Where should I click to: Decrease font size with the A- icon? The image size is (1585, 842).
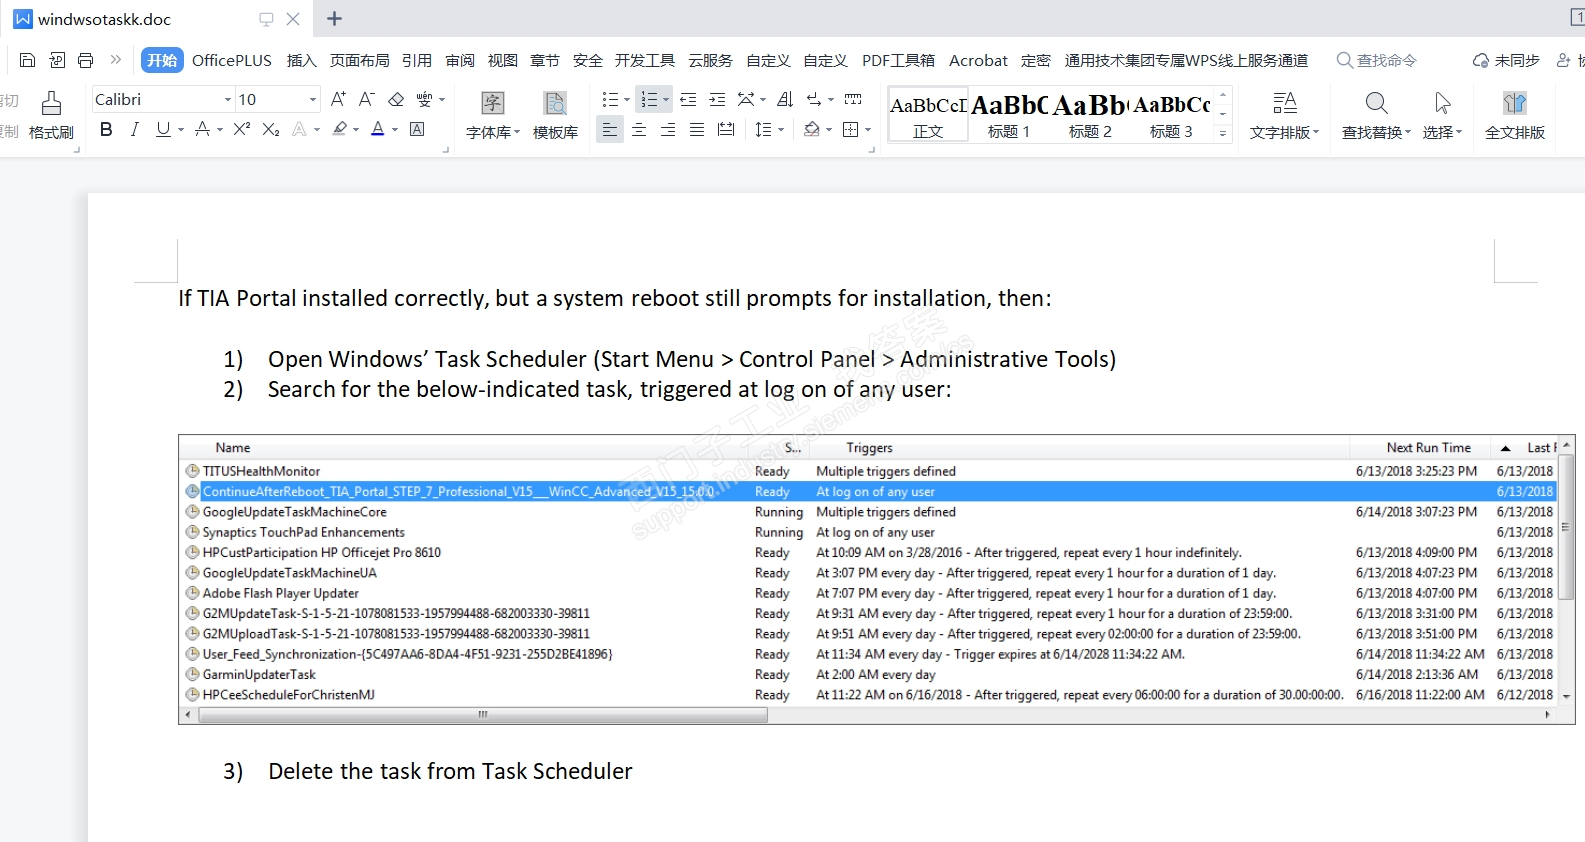tap(367, 99)
